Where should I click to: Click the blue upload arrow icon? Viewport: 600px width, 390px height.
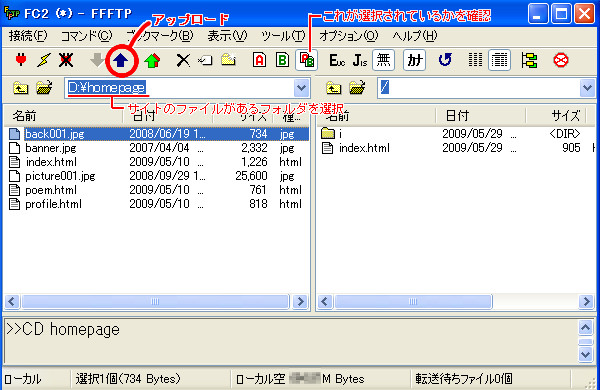tap(121, 60)
